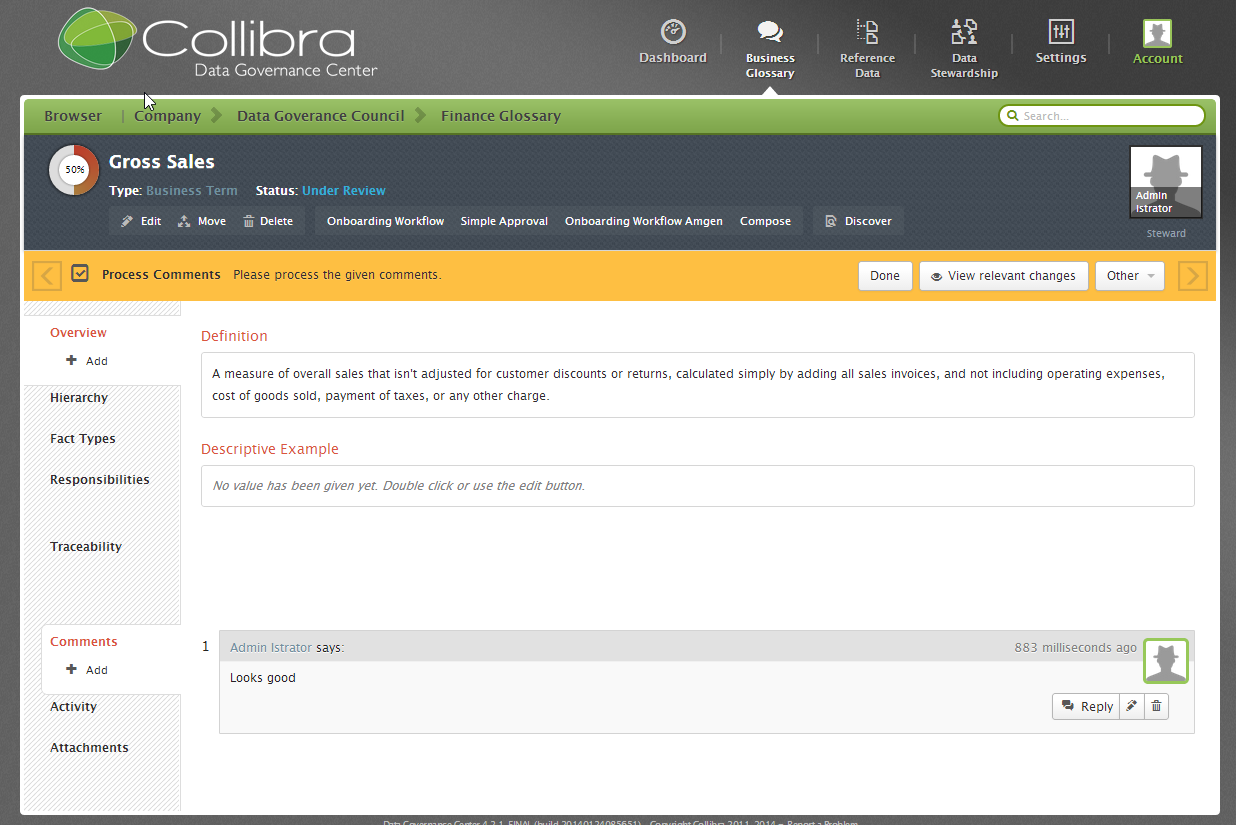
Task: Click the Descriptive Example empty field
Action: (x=698, y=486)
